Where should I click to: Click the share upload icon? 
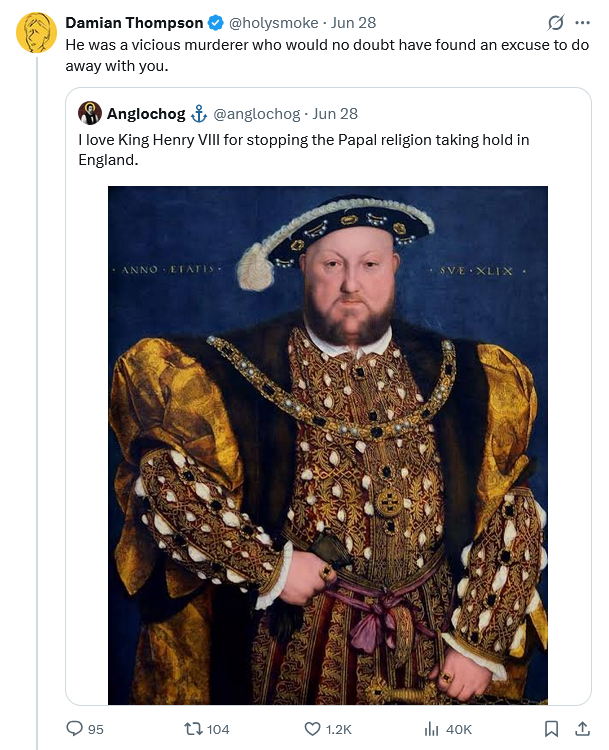click(582, 728)
